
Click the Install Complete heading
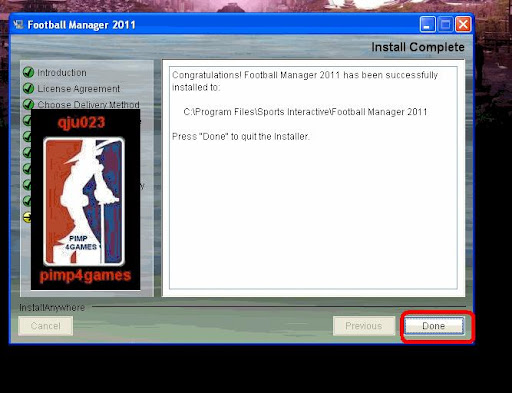tap(418, 47)
